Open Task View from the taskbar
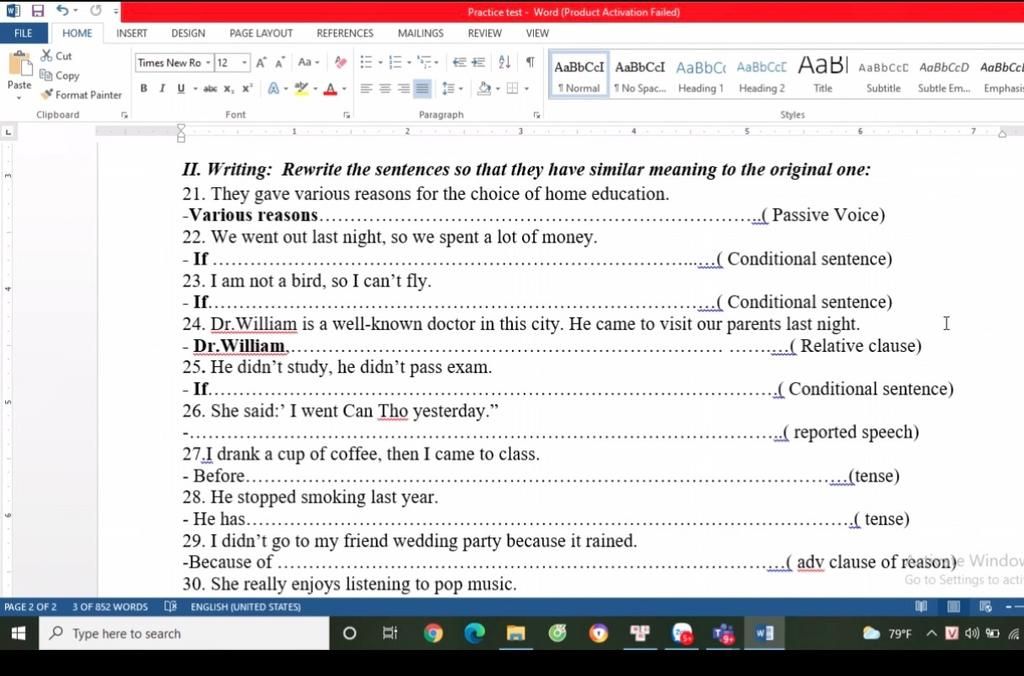The height and width of the screenshot is (676, 1024). point(390,633)
